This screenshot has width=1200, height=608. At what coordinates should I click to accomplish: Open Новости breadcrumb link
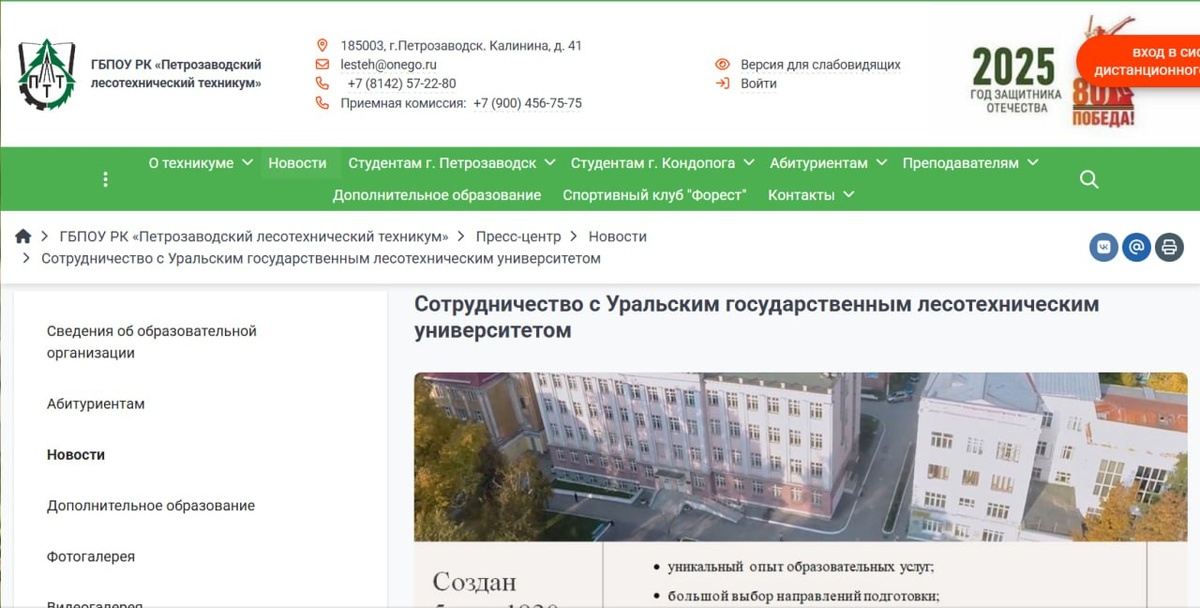click(x=617, y=236)
